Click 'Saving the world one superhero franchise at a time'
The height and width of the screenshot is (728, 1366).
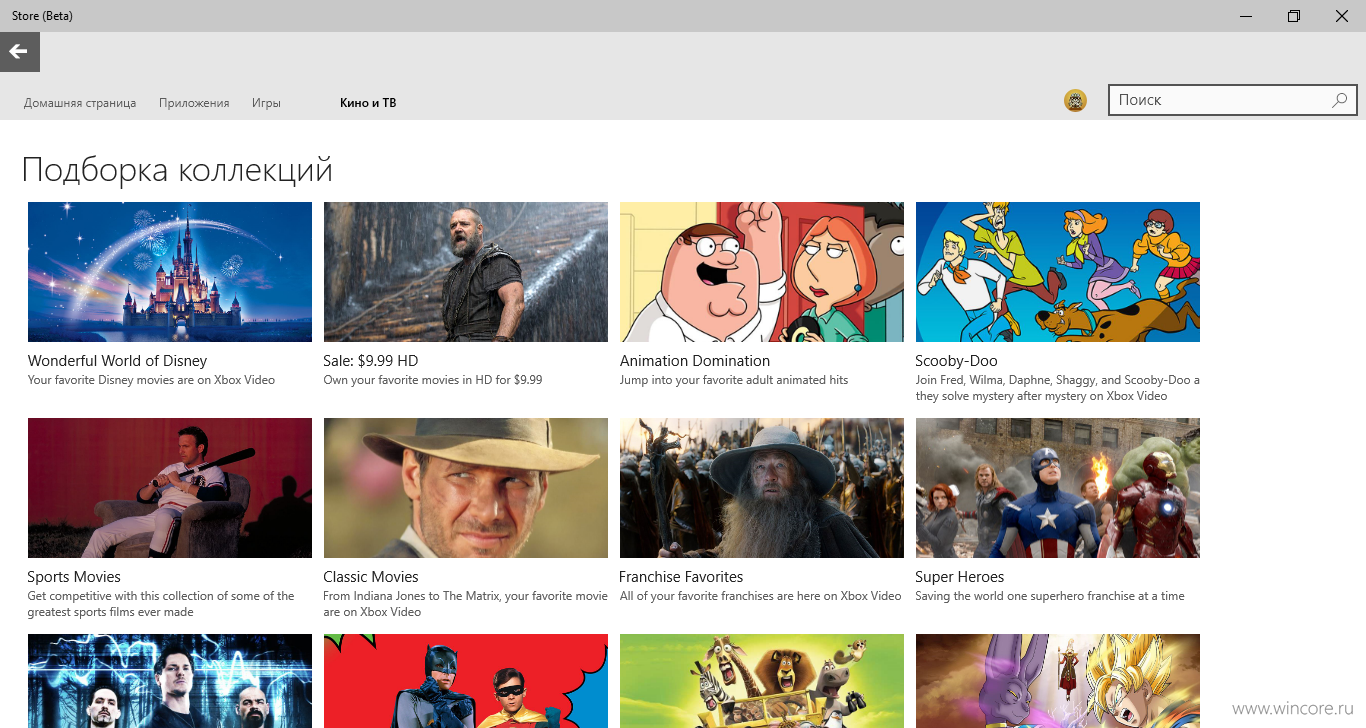[x=1050, y=596]
